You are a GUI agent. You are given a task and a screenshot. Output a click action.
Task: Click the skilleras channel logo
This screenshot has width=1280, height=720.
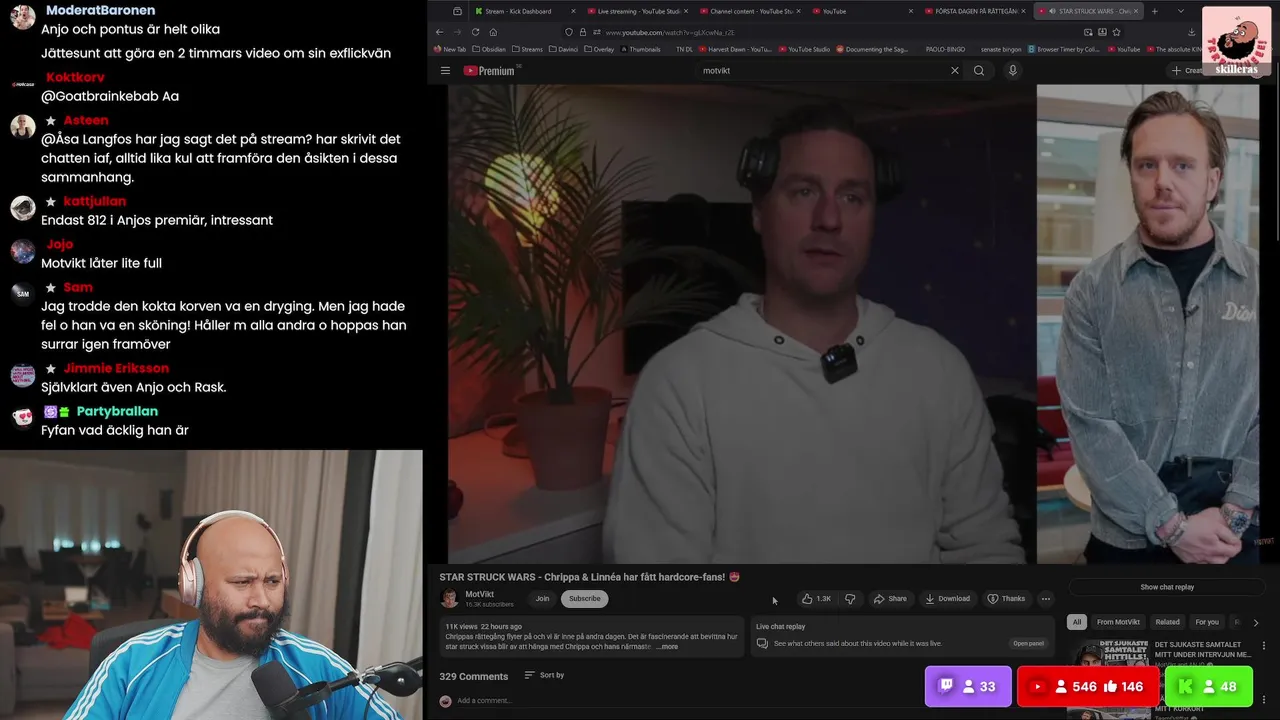pos(1237,41)
